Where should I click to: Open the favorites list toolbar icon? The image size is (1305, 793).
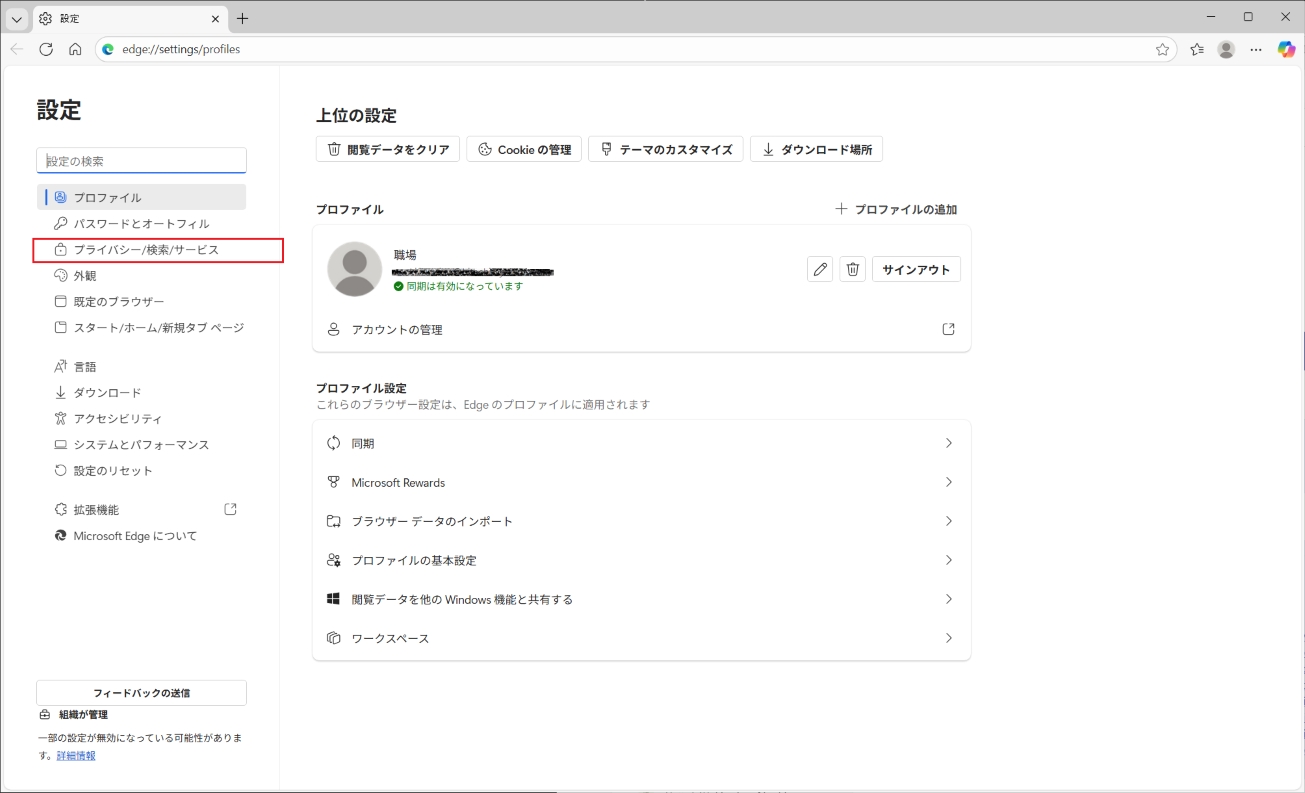point(1197,49)
